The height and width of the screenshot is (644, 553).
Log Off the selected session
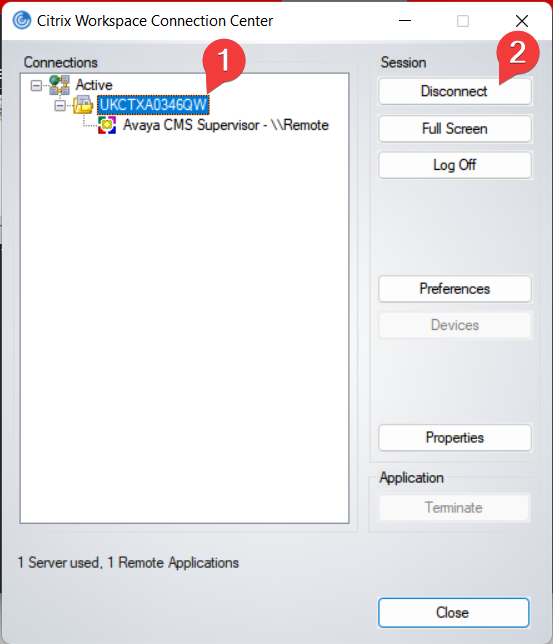pyautogui.click(x=454, y=165)
